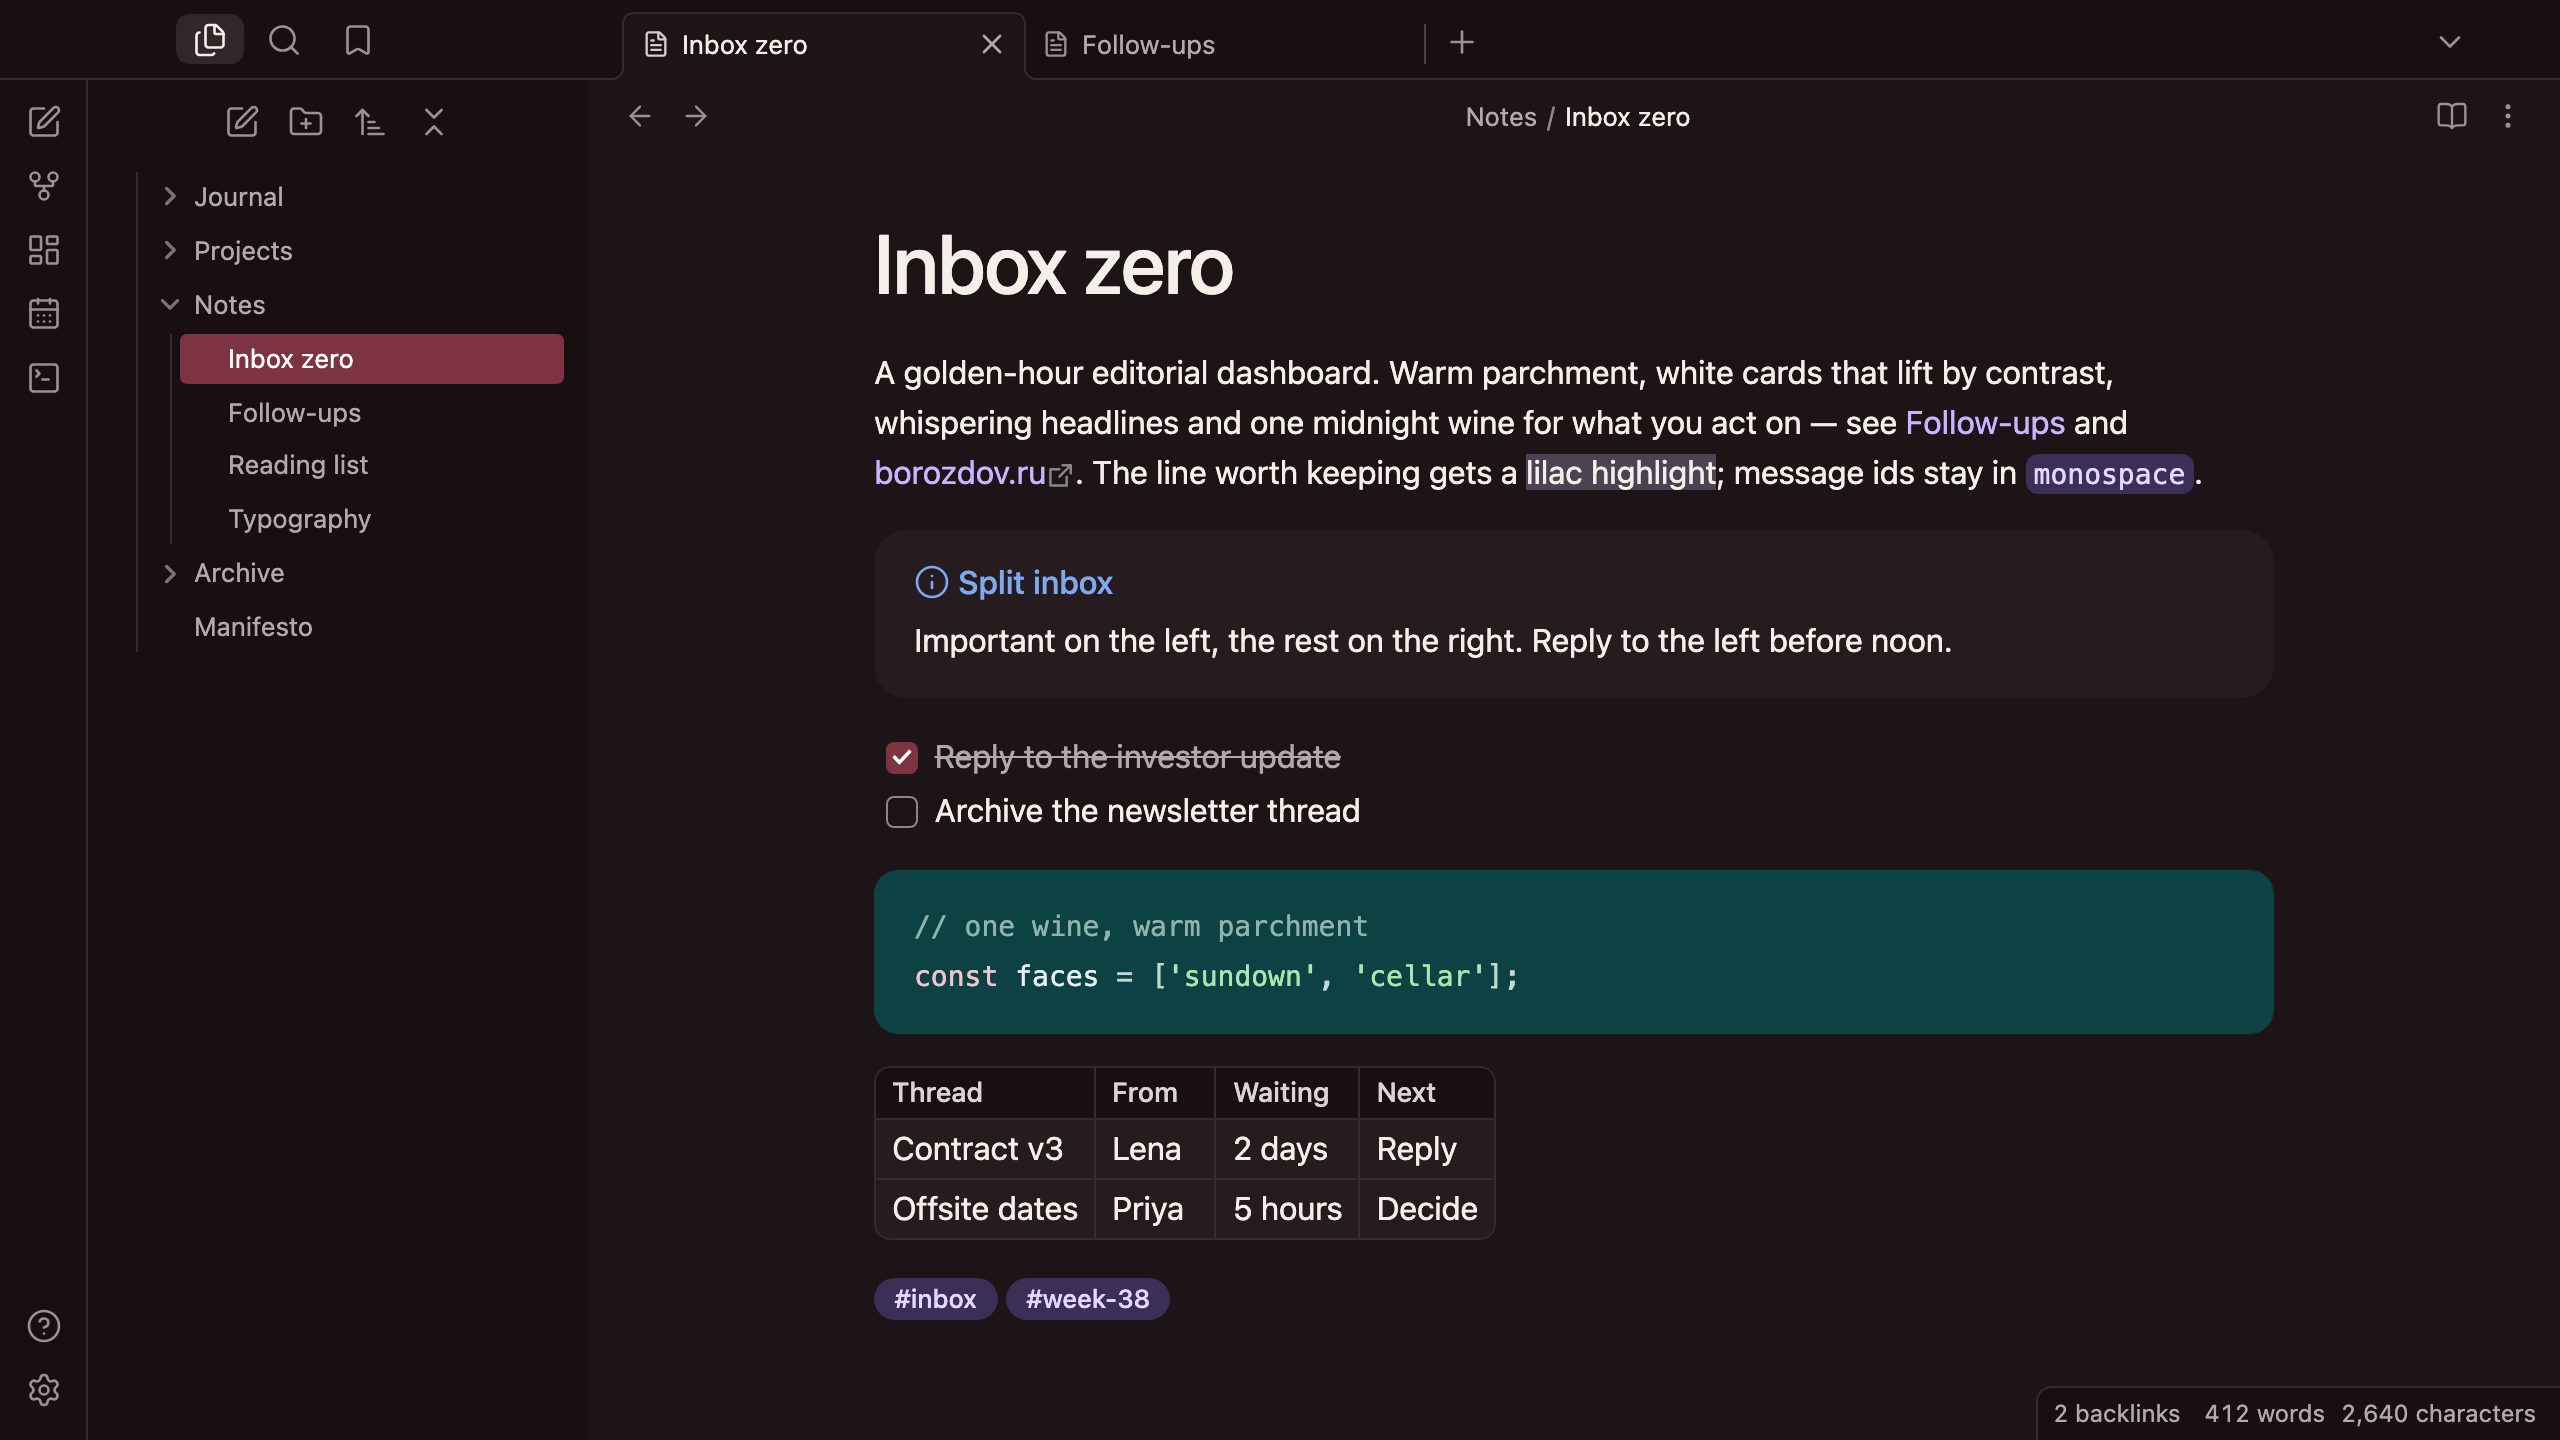Uncheck 'Reply to the investor update' task
Image resolution: width=2560 pixels, height=1440 pixels.
[902, 758]
